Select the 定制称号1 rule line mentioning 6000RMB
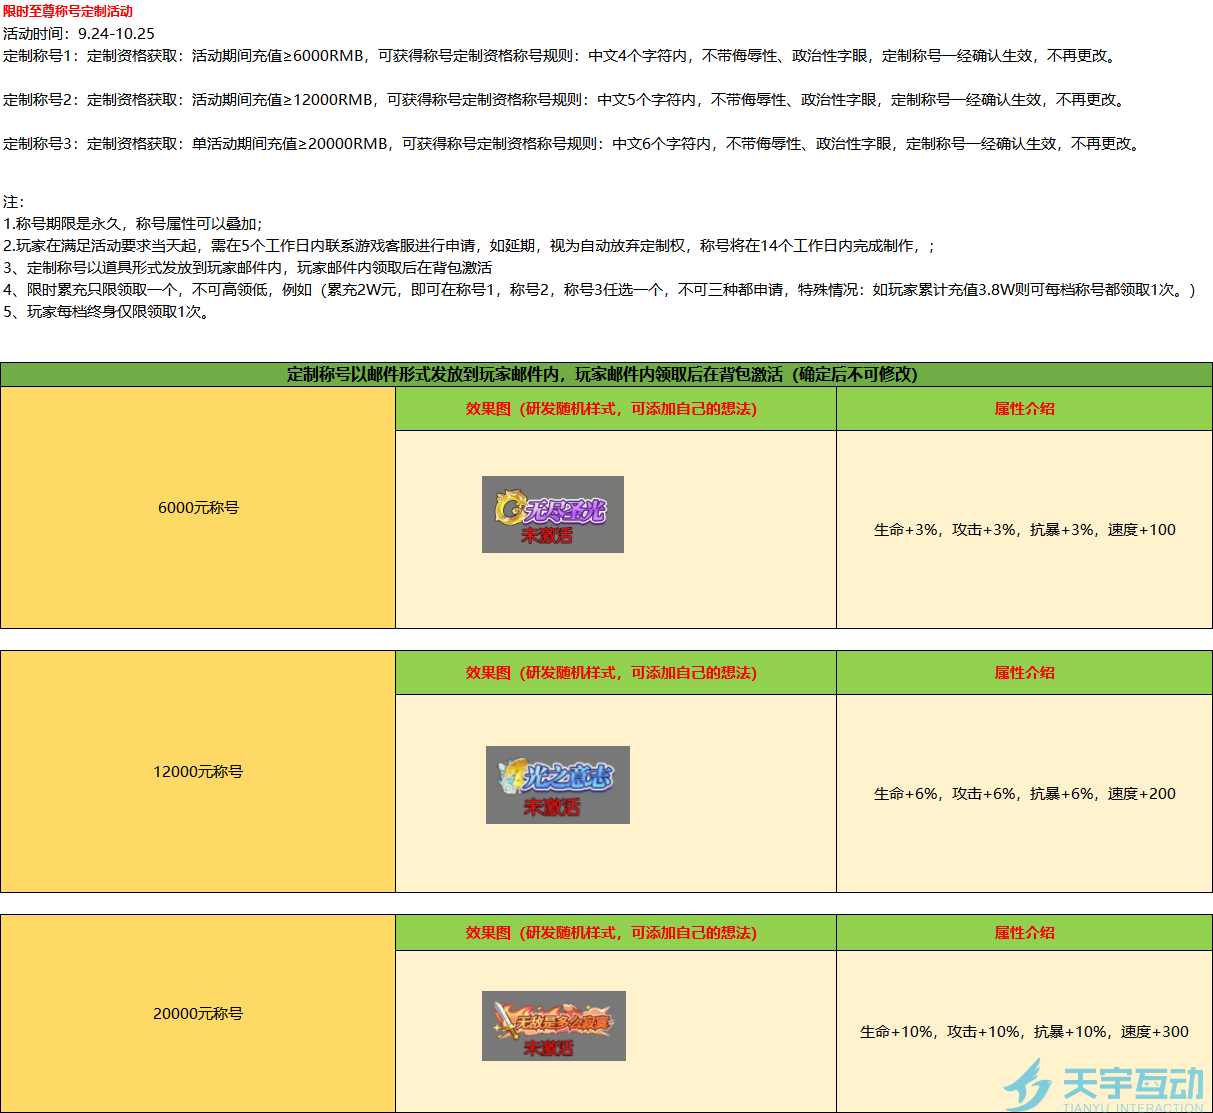1213x1113 pixels. coord(560,56)
